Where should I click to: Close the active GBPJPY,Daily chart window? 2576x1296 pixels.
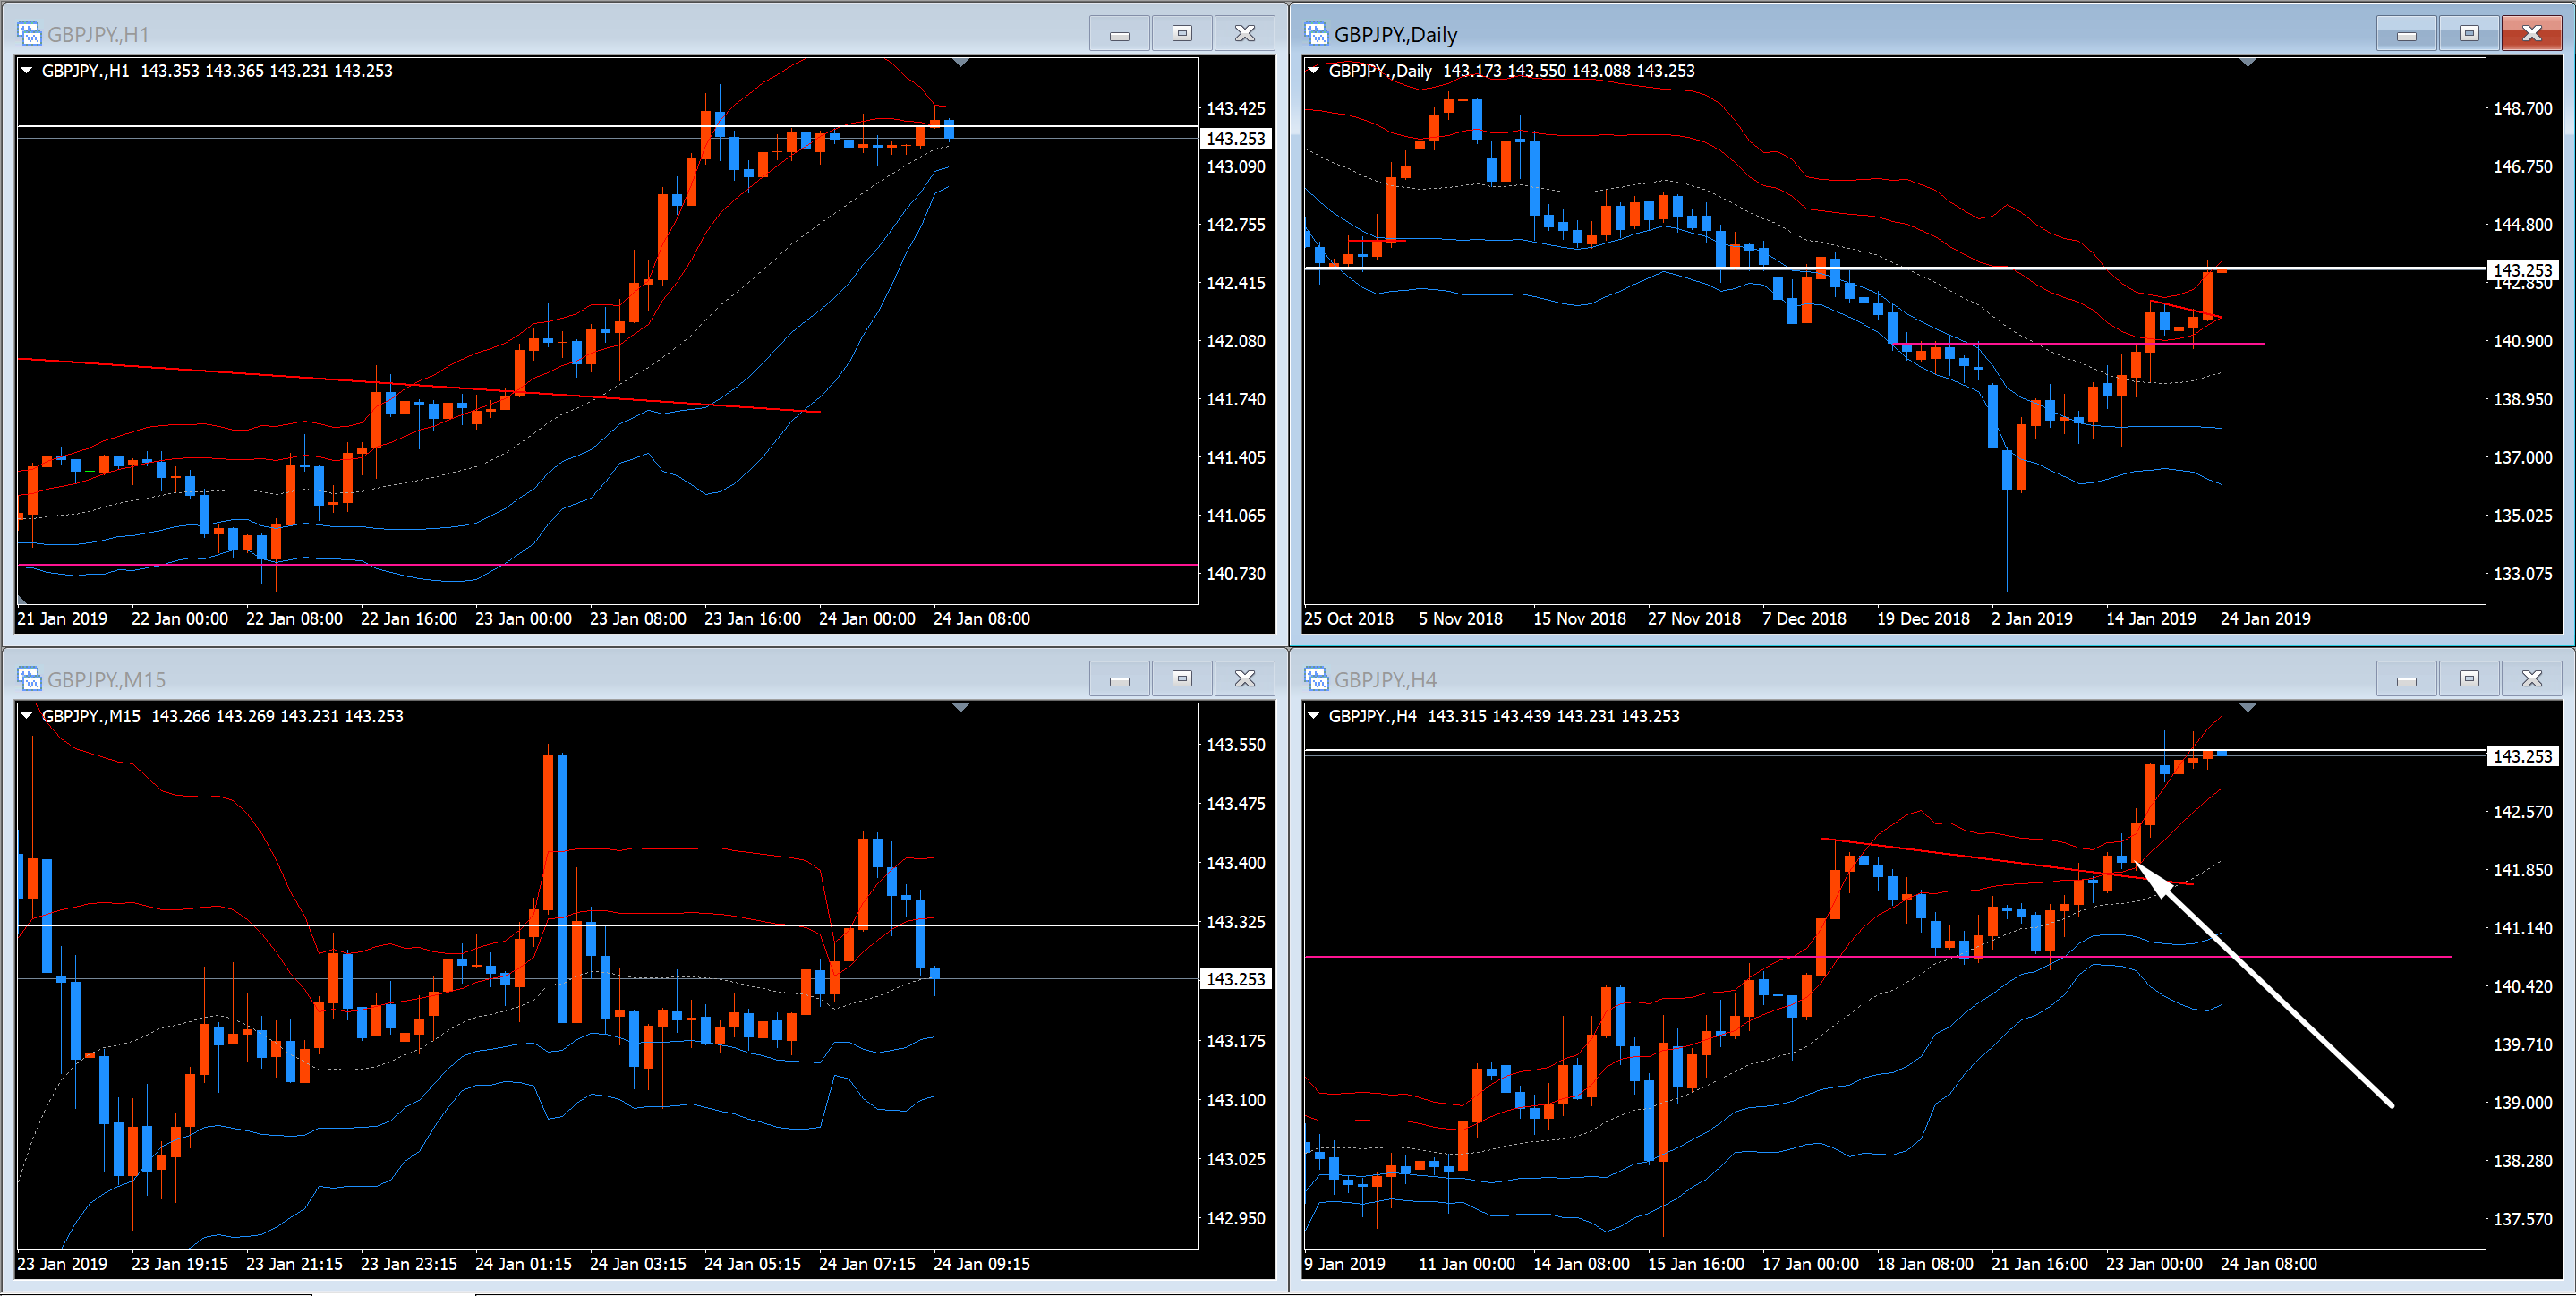(x=2531, y=34)
